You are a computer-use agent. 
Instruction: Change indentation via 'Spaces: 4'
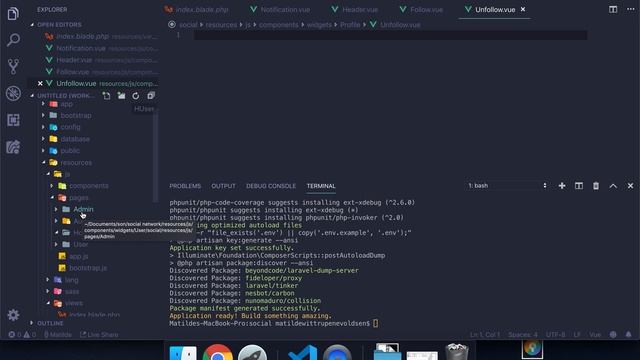523,335
